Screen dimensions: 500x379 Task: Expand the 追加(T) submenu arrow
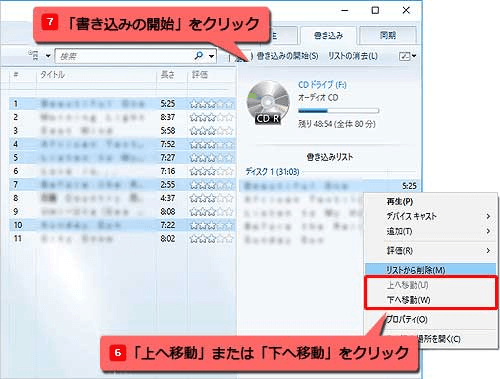(x=488, y=231)
